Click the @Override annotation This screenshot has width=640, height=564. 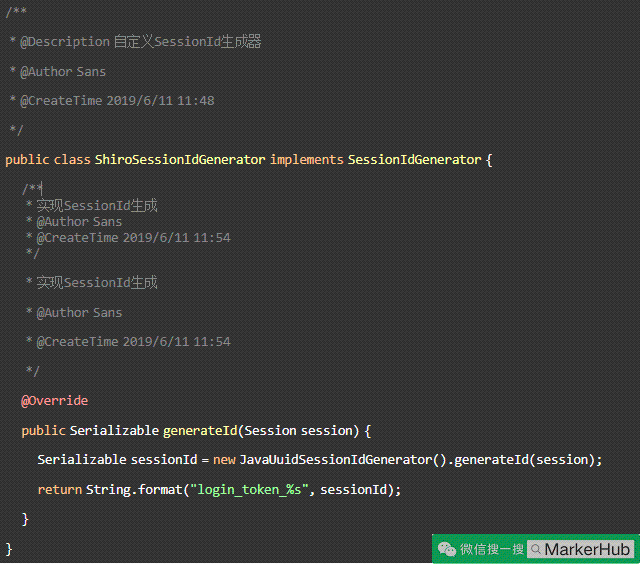pyautogui.click(x=55, y=401)
